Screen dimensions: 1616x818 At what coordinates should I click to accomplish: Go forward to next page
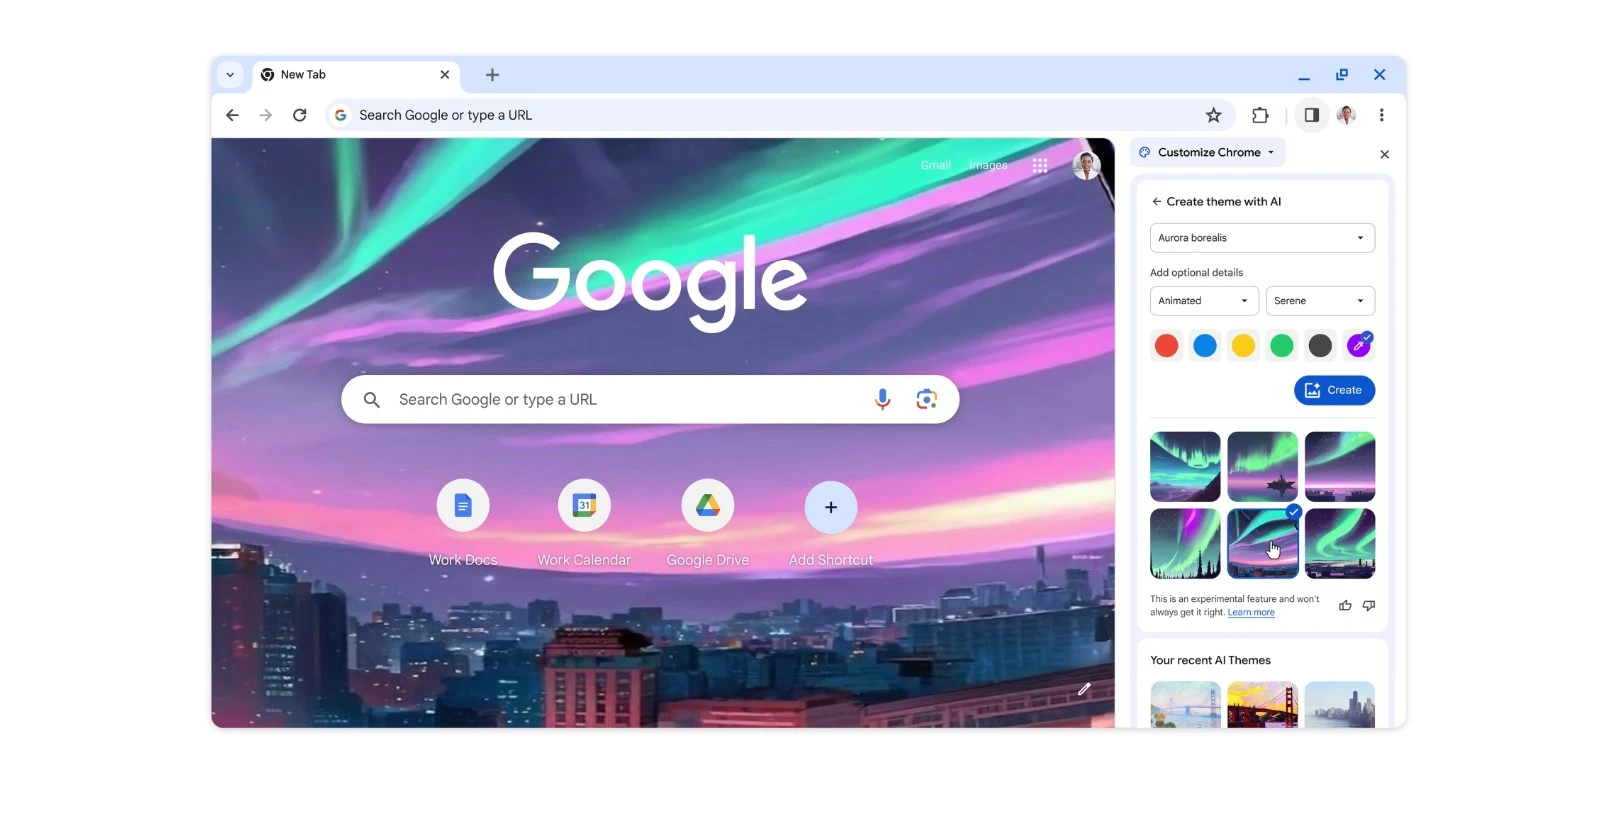[x=266, y=115]
